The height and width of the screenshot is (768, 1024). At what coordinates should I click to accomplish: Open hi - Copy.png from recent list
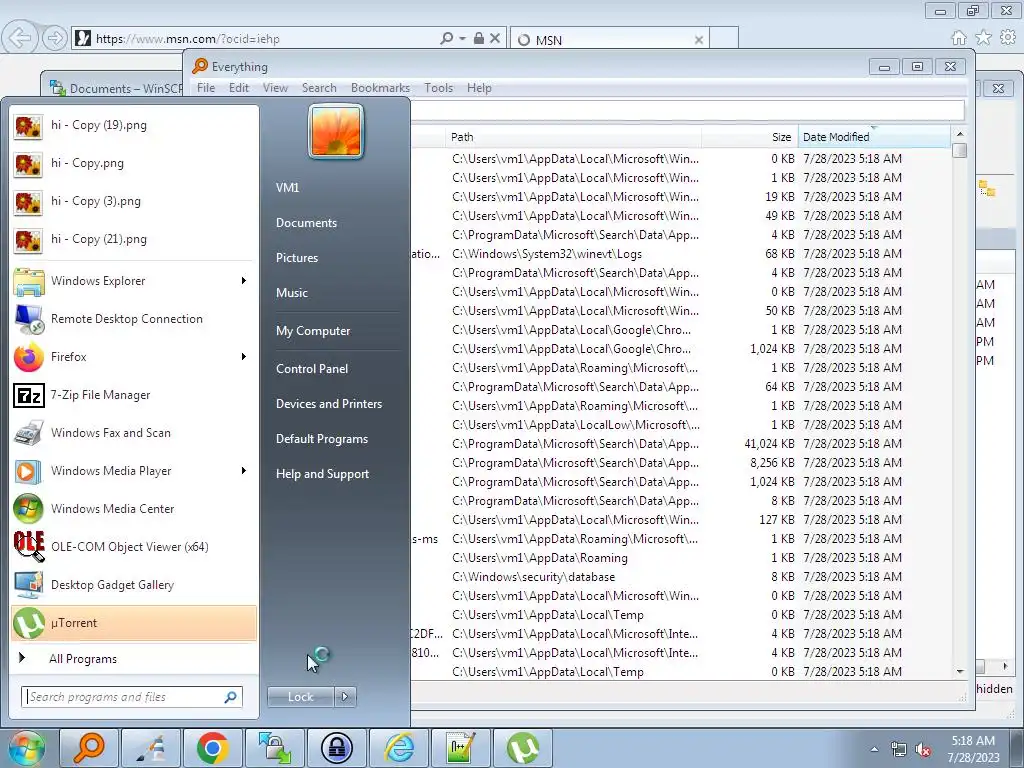[134, 163]
